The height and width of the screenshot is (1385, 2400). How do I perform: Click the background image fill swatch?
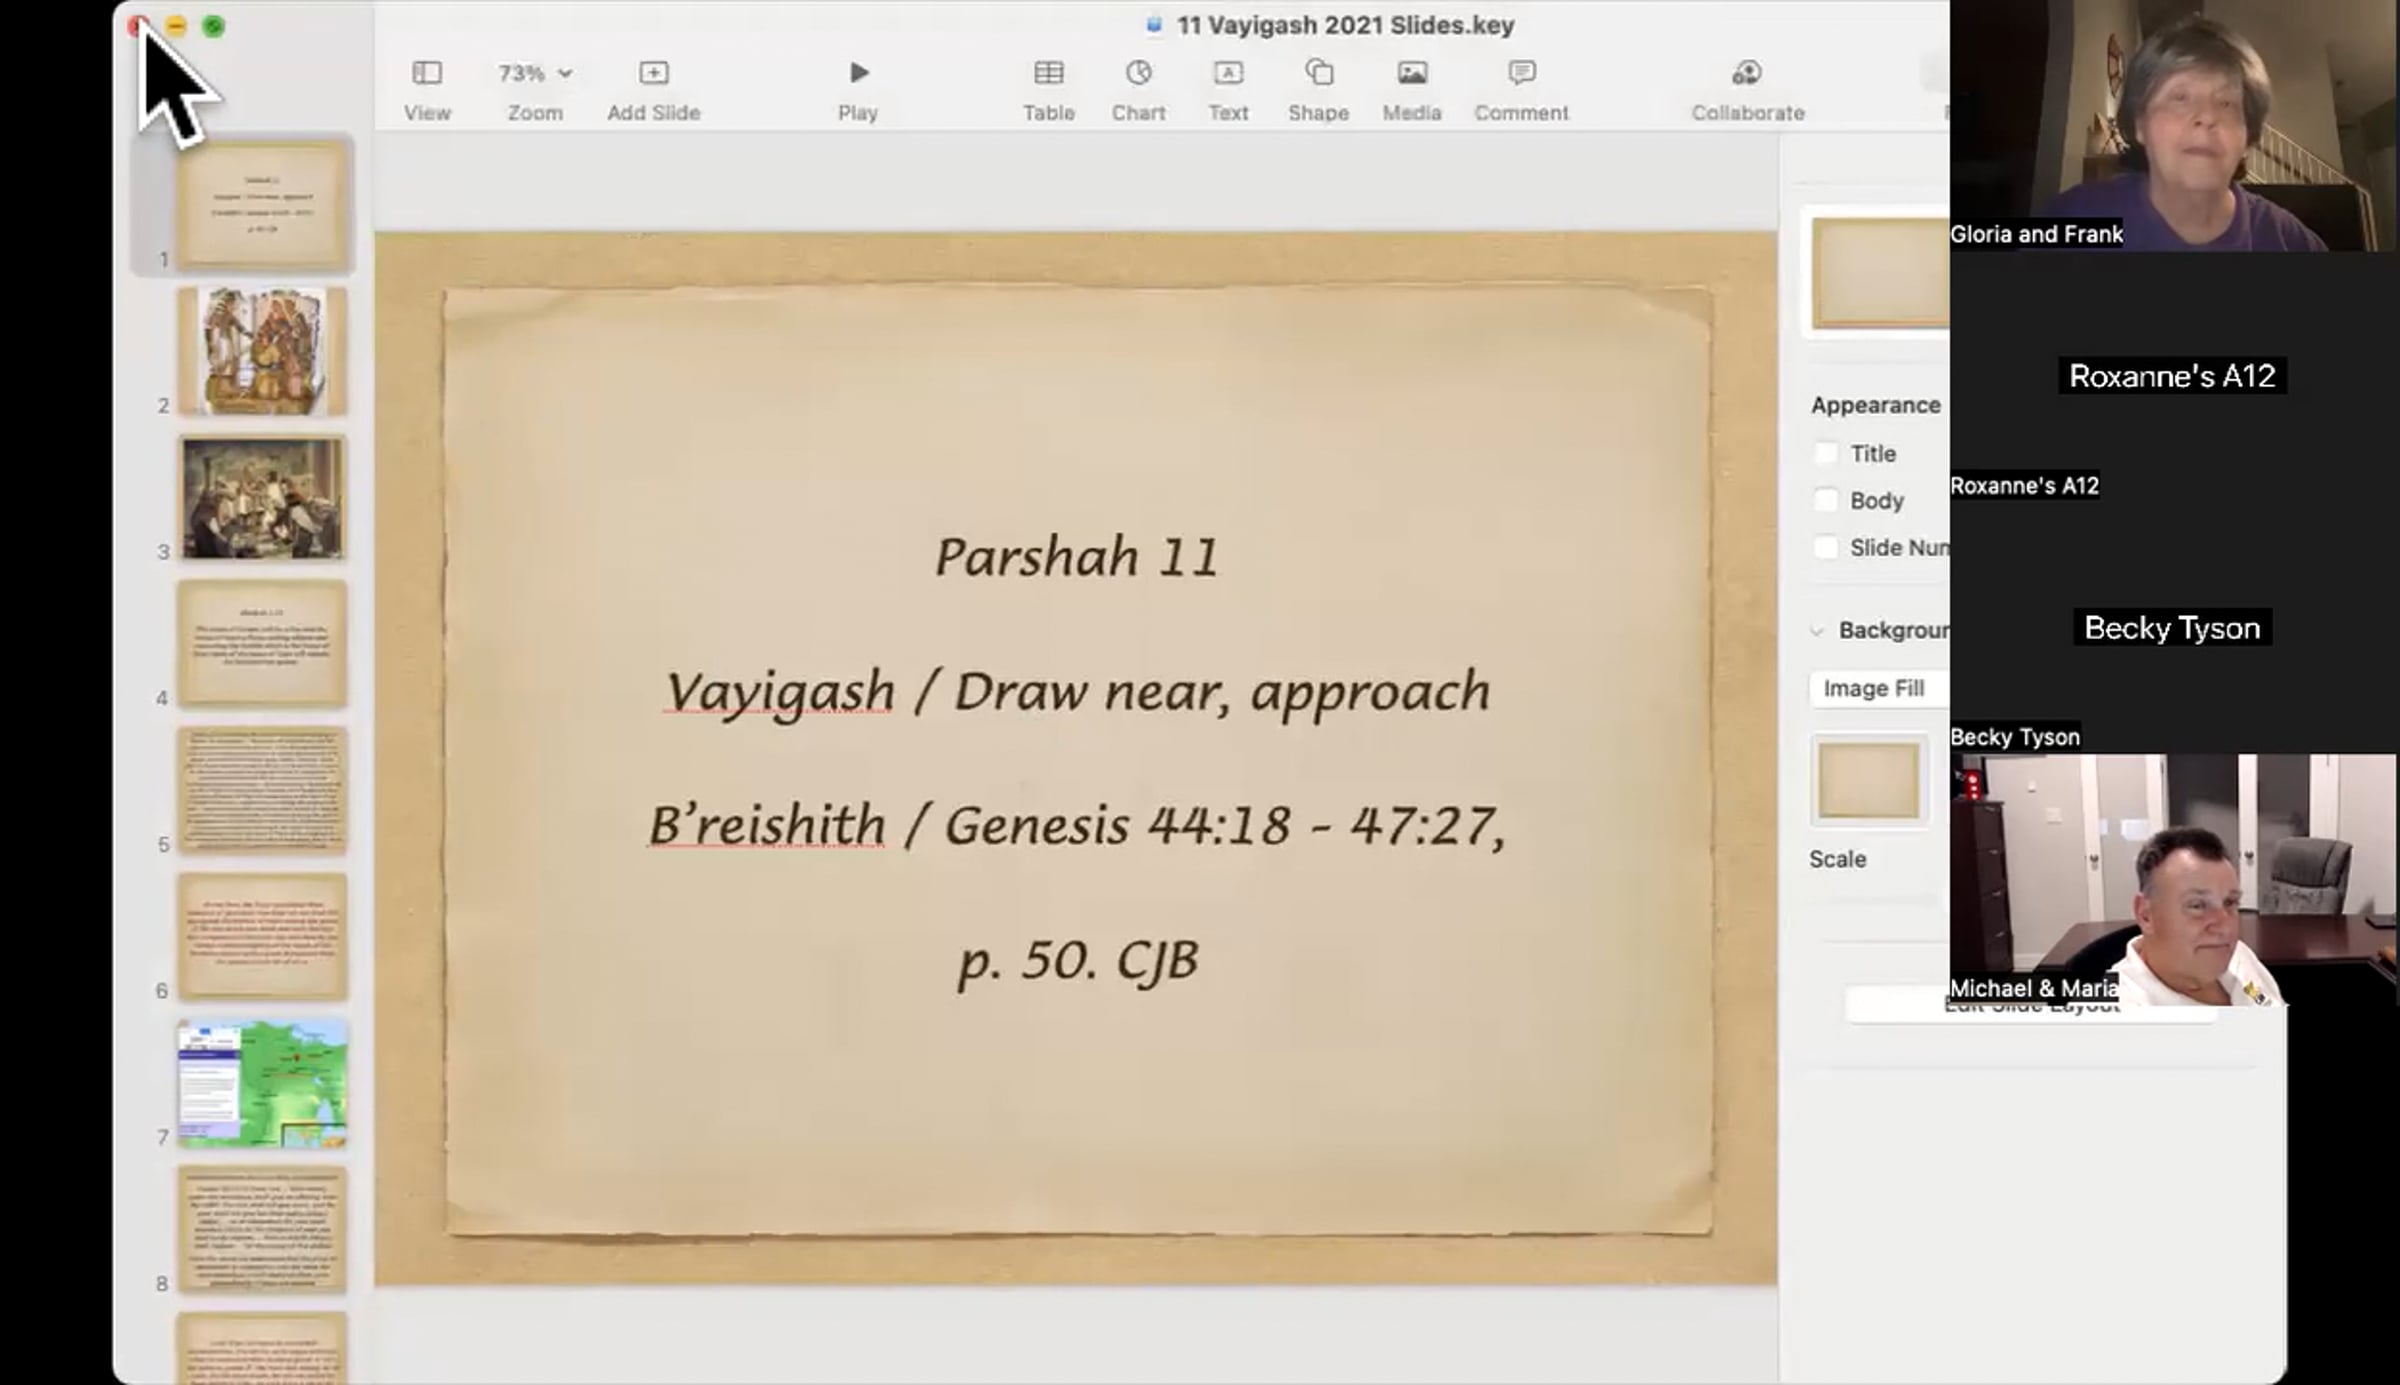click(1868, 781)
